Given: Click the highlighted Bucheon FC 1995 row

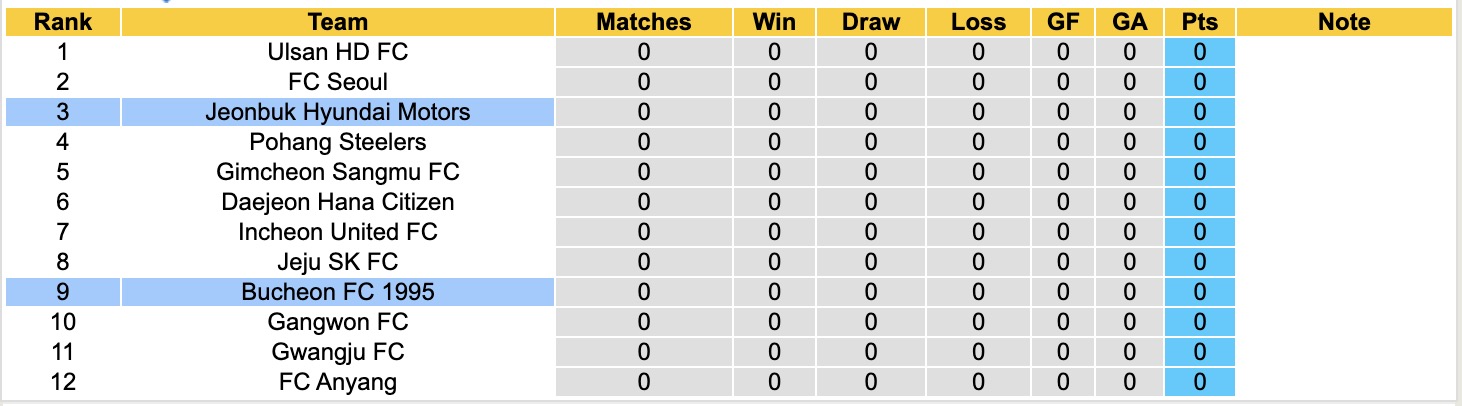Looking at the screenshot, I should click(x=338, y=292).
